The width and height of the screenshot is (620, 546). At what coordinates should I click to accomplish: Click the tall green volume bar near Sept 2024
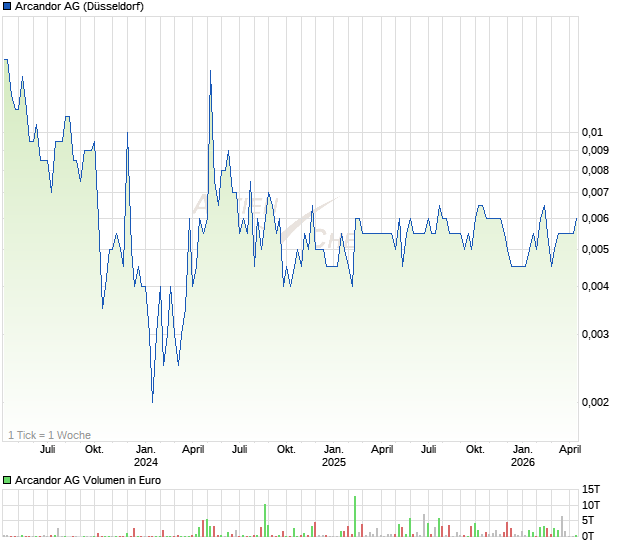265,520
